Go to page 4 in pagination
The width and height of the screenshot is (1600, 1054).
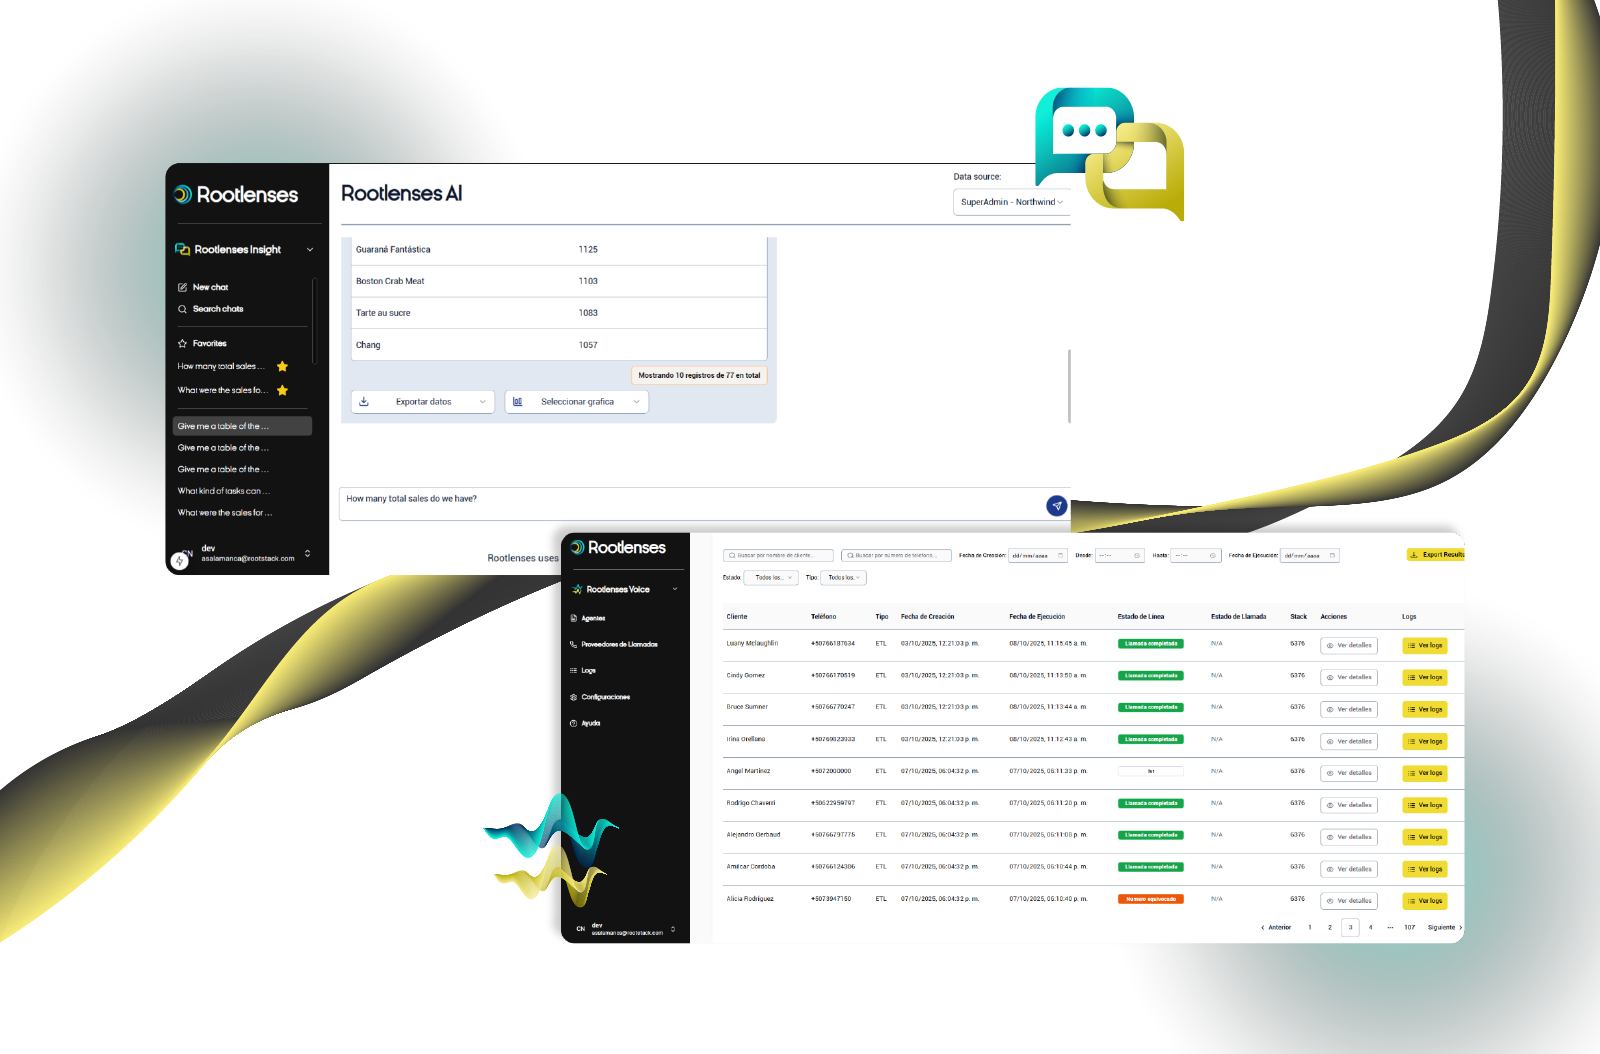tap(1370, 927)
